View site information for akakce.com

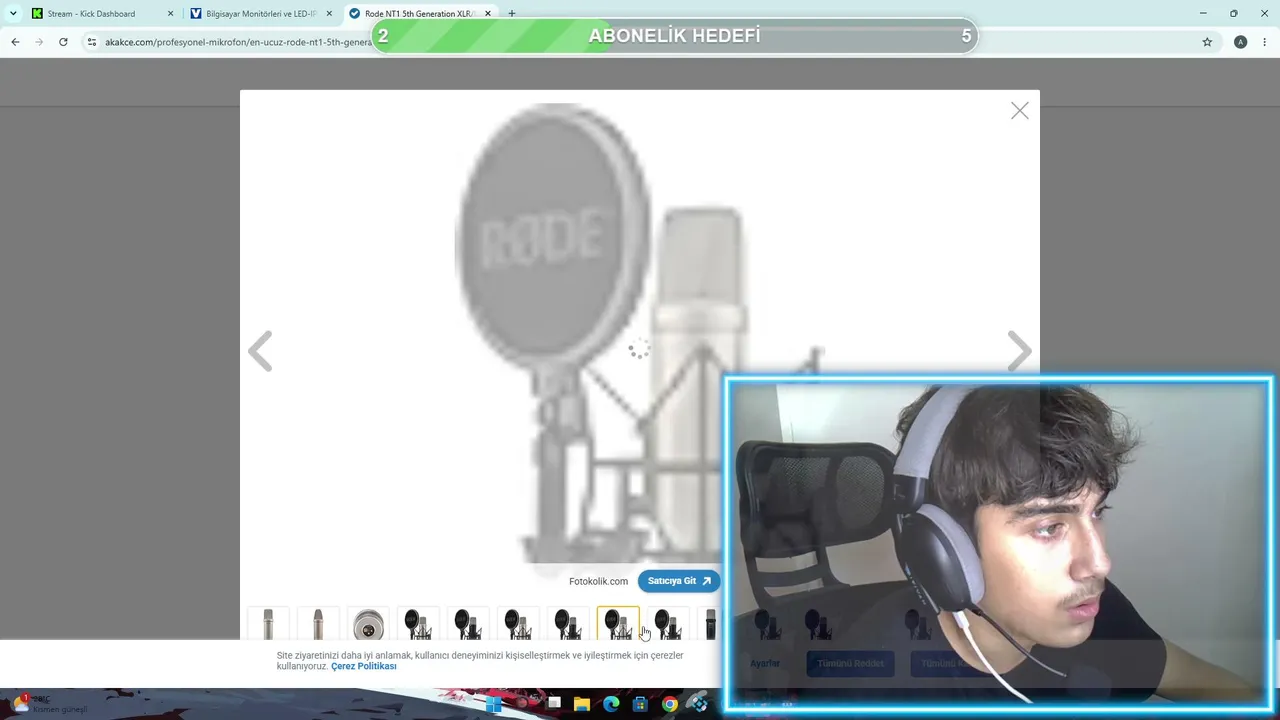[x=92, y=42]
